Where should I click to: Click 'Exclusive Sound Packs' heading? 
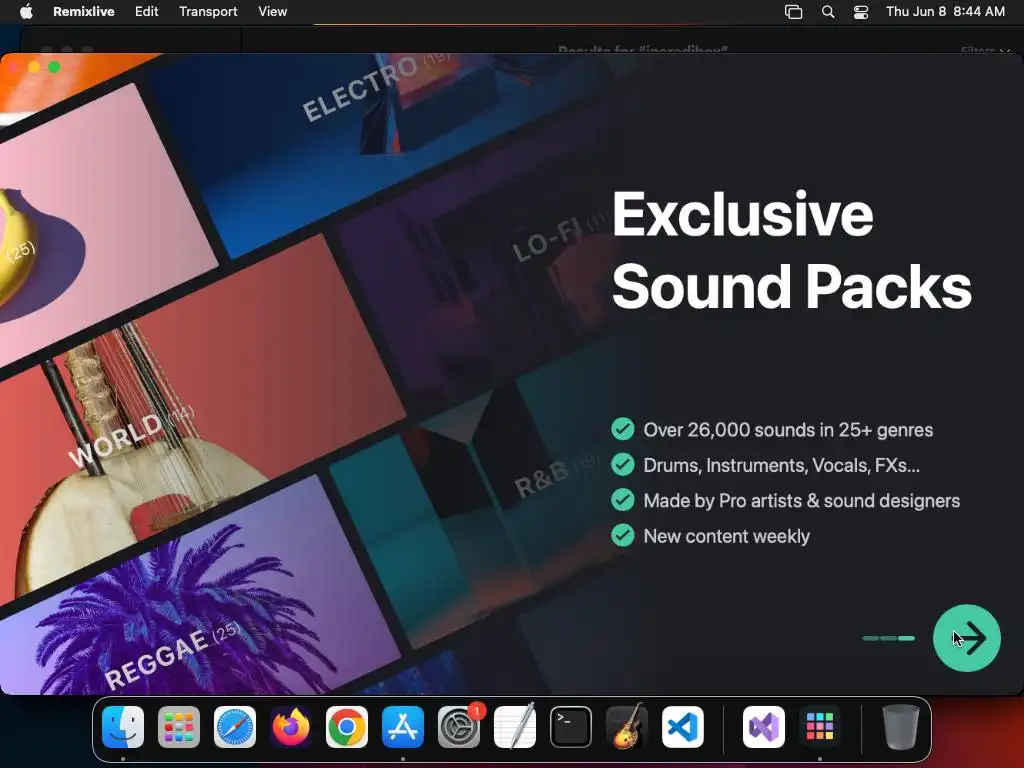tap(792, 249)
